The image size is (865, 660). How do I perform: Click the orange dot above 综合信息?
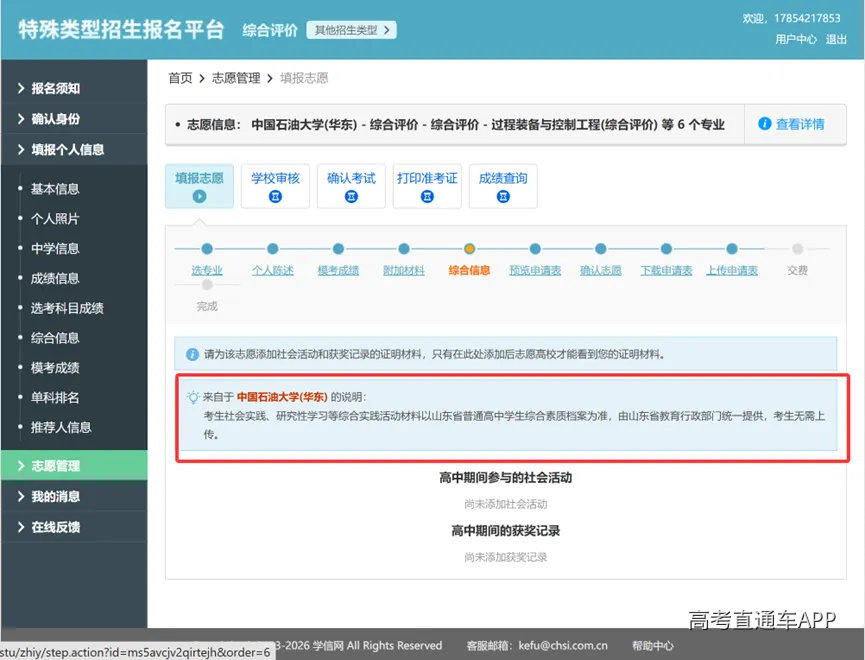click(x=469, y=249)
